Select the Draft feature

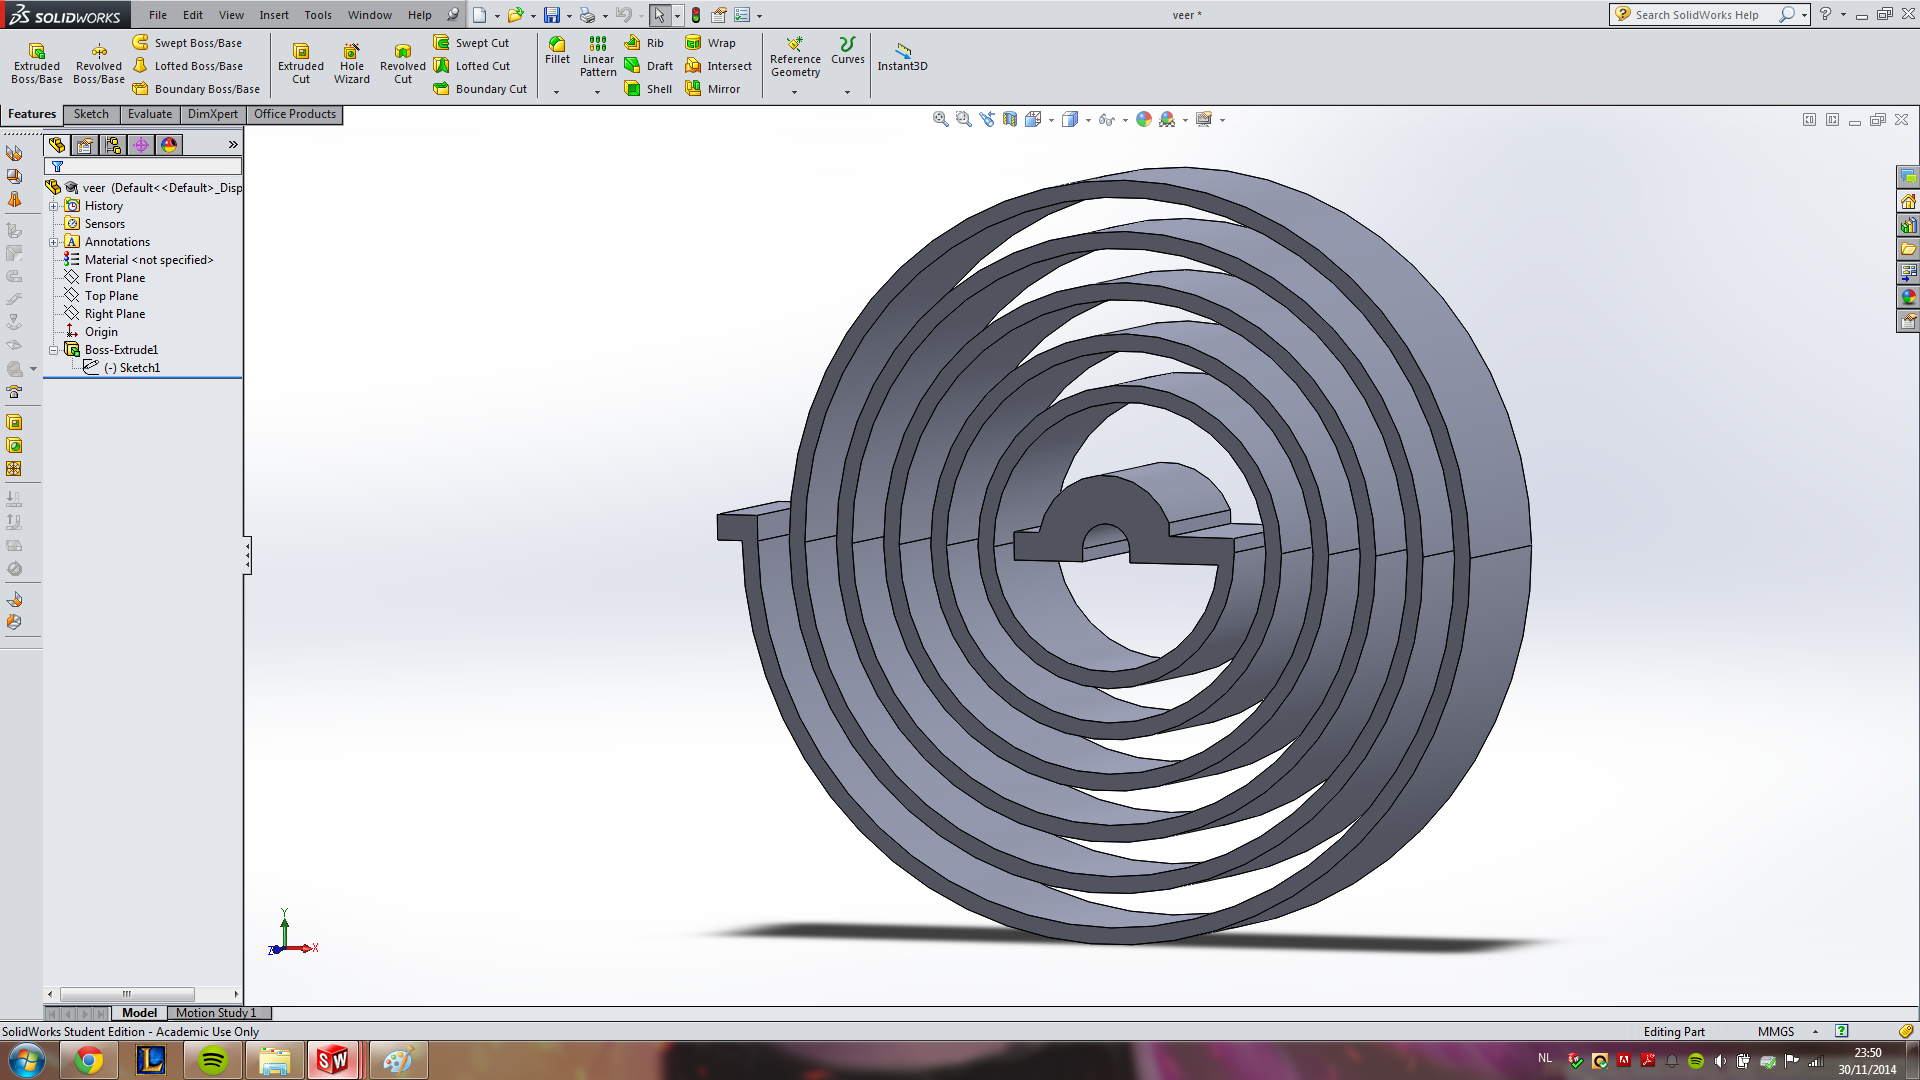(648, 66)
